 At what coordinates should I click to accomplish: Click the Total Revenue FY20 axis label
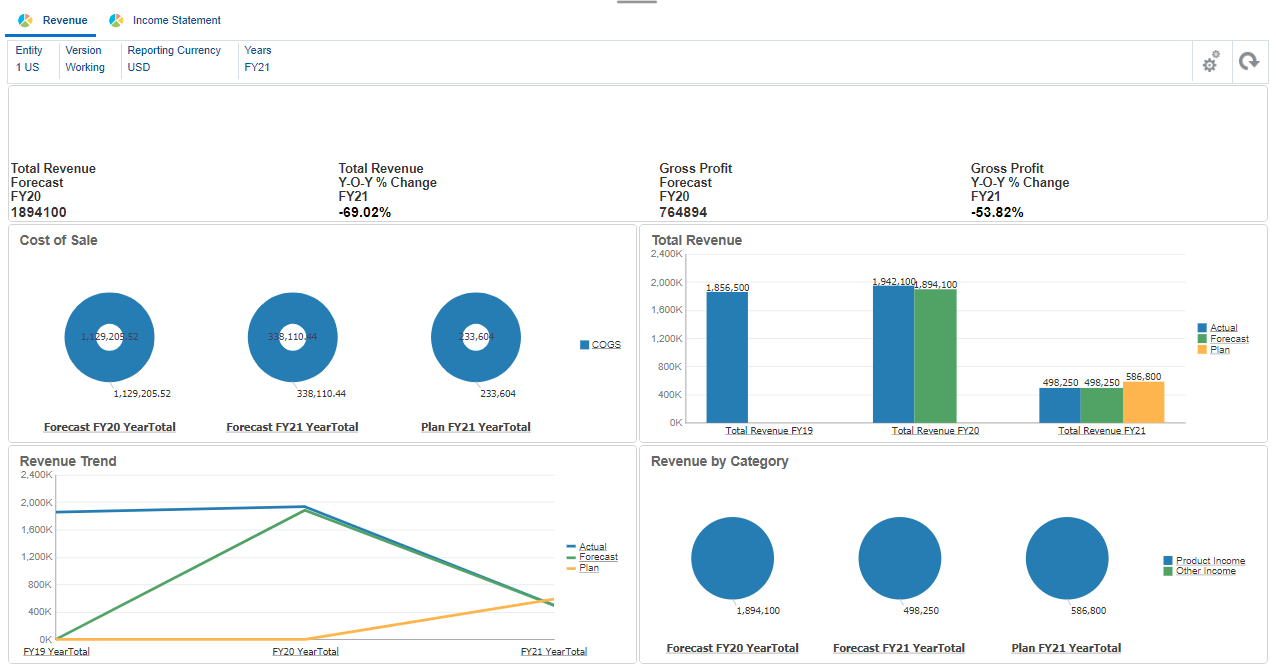pyautogui.click(x=935, y=431)
